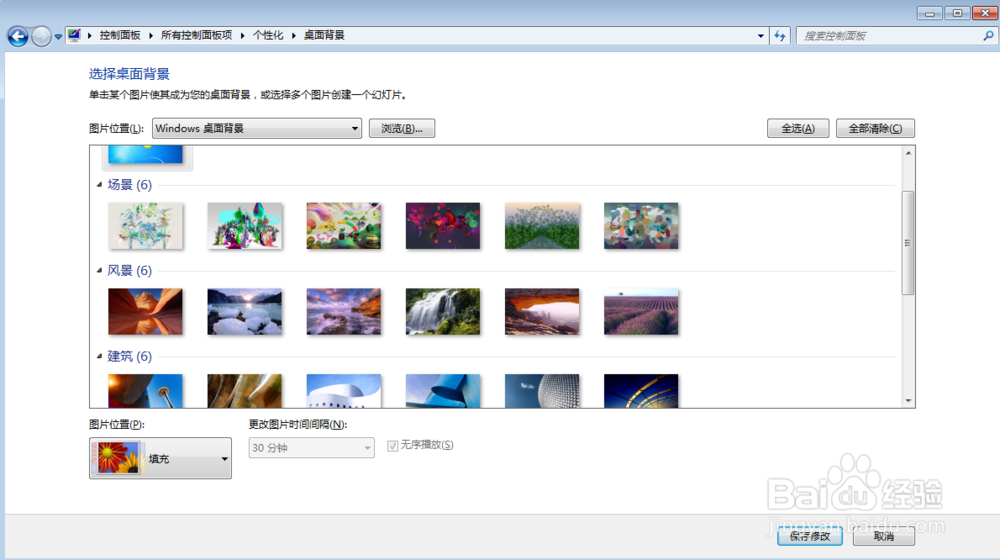The image size is (1000, 560).
Task: Select the green and purple castle wallpaper in 场景
Action: pos(244,226)
